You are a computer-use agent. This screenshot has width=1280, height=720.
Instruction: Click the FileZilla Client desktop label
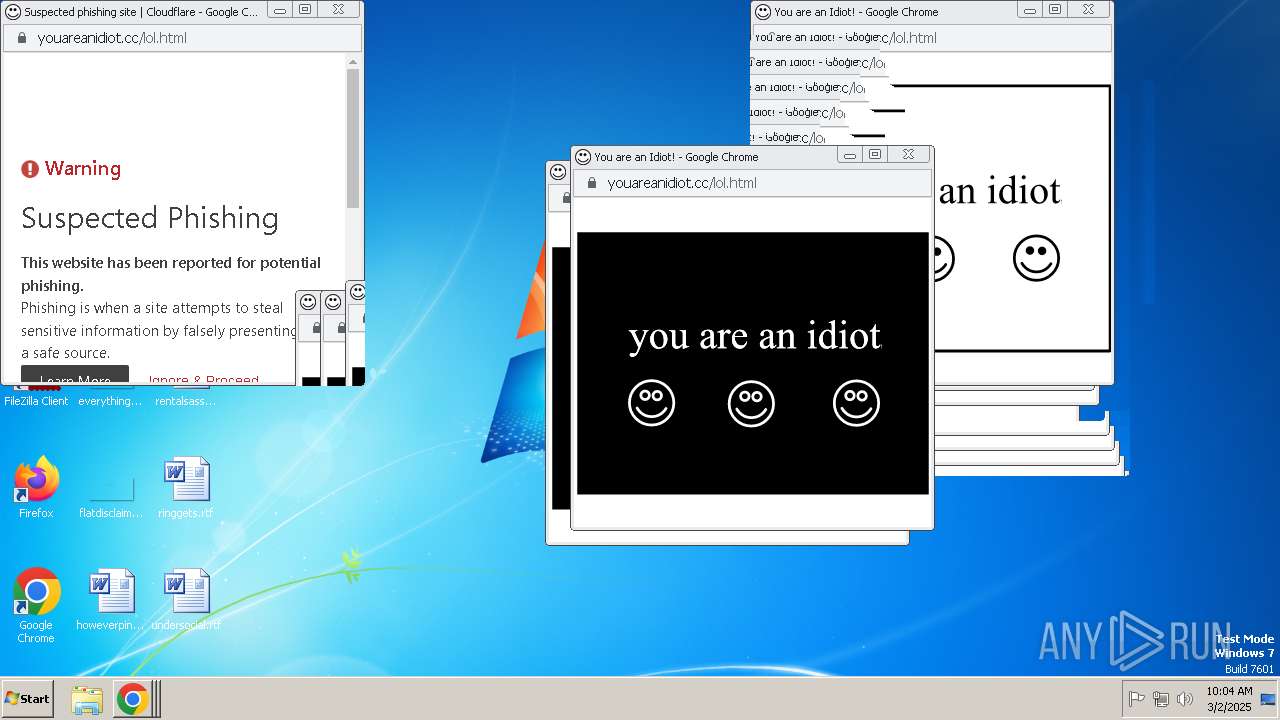(36, 401)
